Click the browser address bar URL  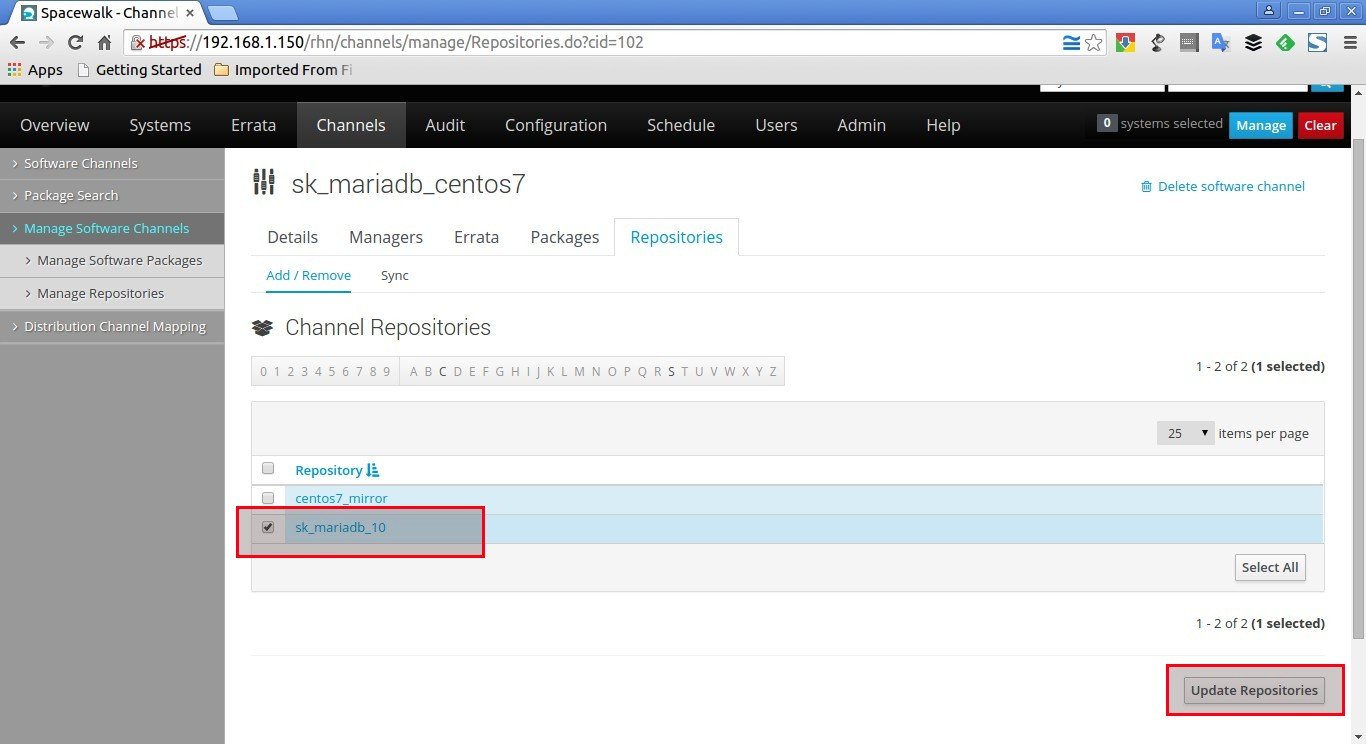[x=396, y=43]
